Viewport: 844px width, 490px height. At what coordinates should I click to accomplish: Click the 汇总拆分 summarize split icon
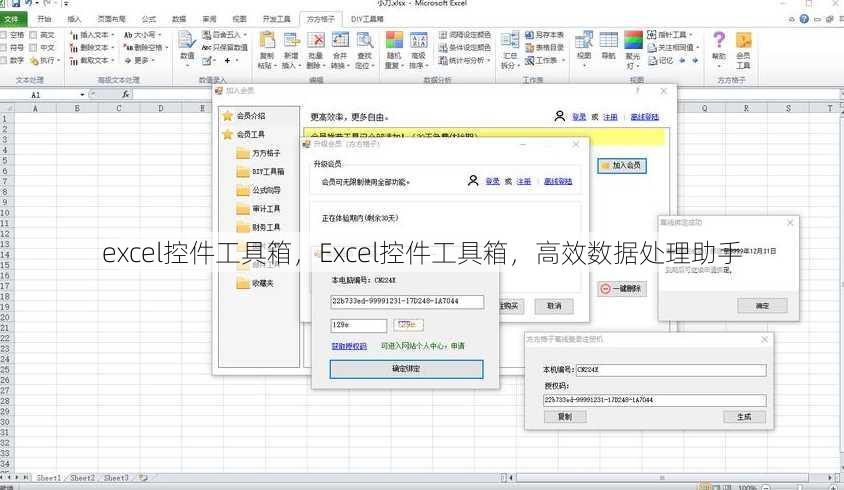pos(509,40)
